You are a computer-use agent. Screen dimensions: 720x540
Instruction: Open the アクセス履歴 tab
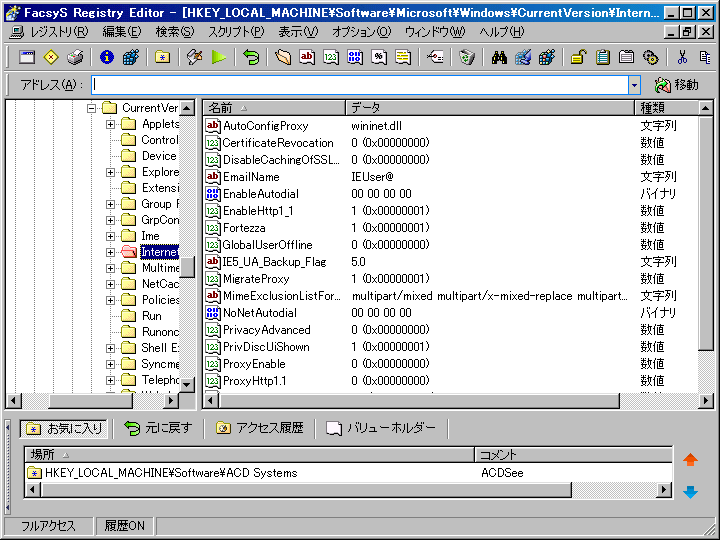(260, 428)
